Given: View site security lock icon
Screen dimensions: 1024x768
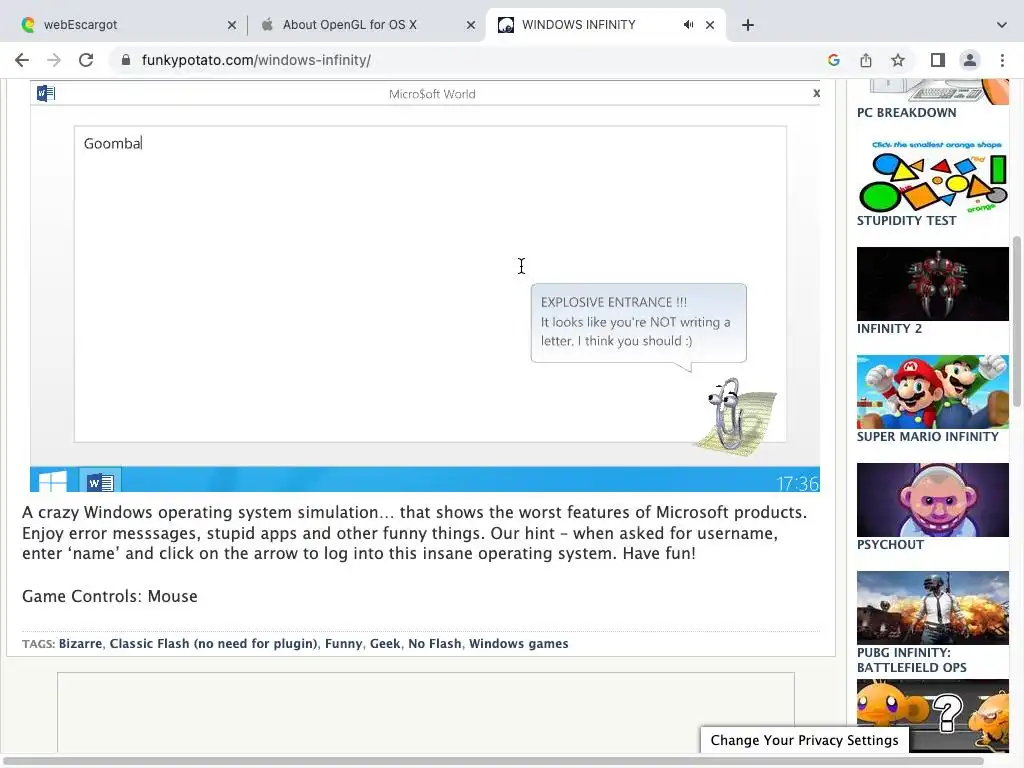Looking at the screenshot, I should 126,60.
